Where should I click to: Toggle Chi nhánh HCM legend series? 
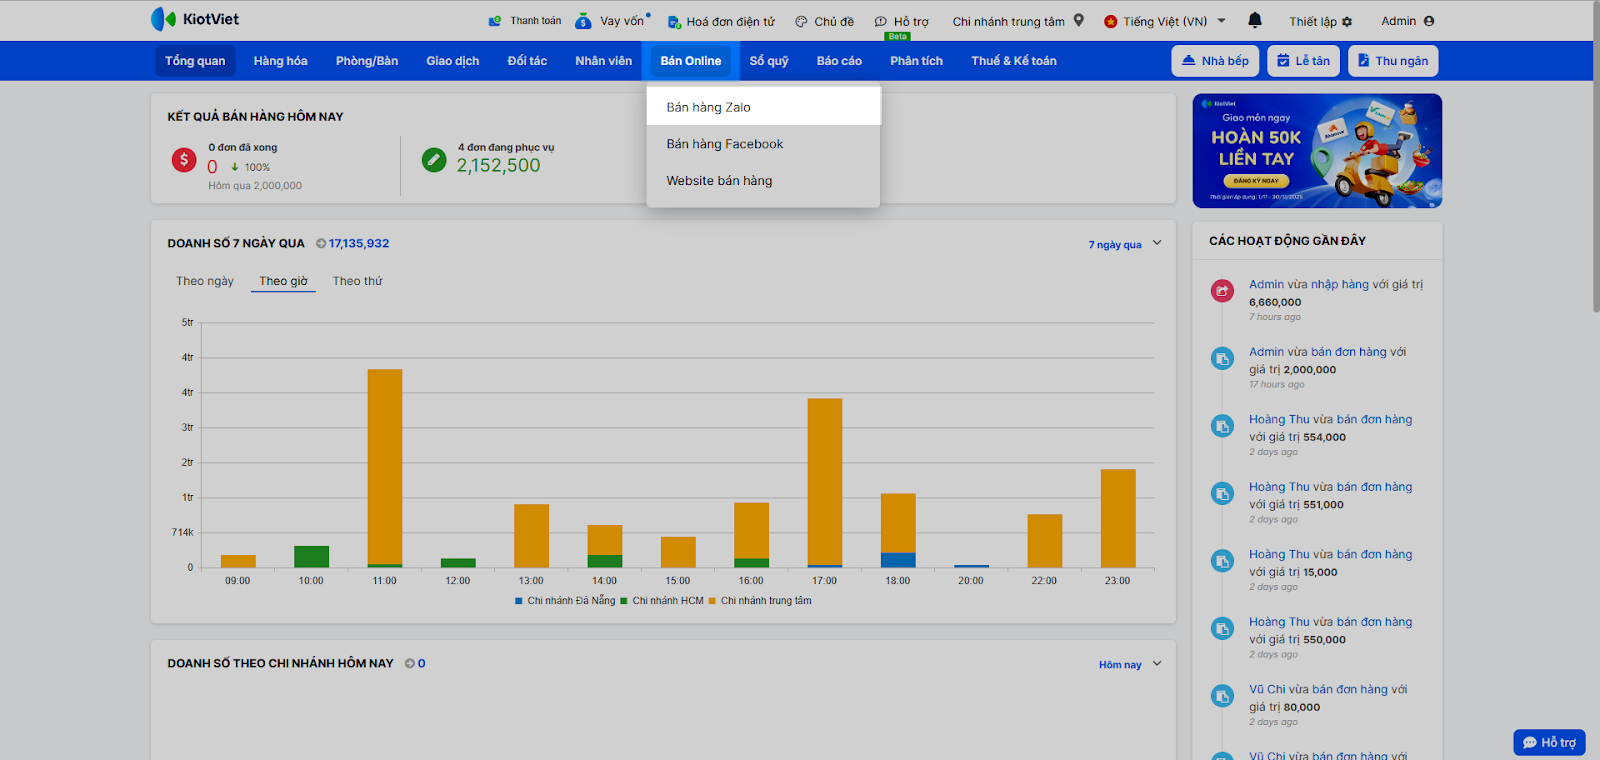pyautogui.click(x=667, y=601)
